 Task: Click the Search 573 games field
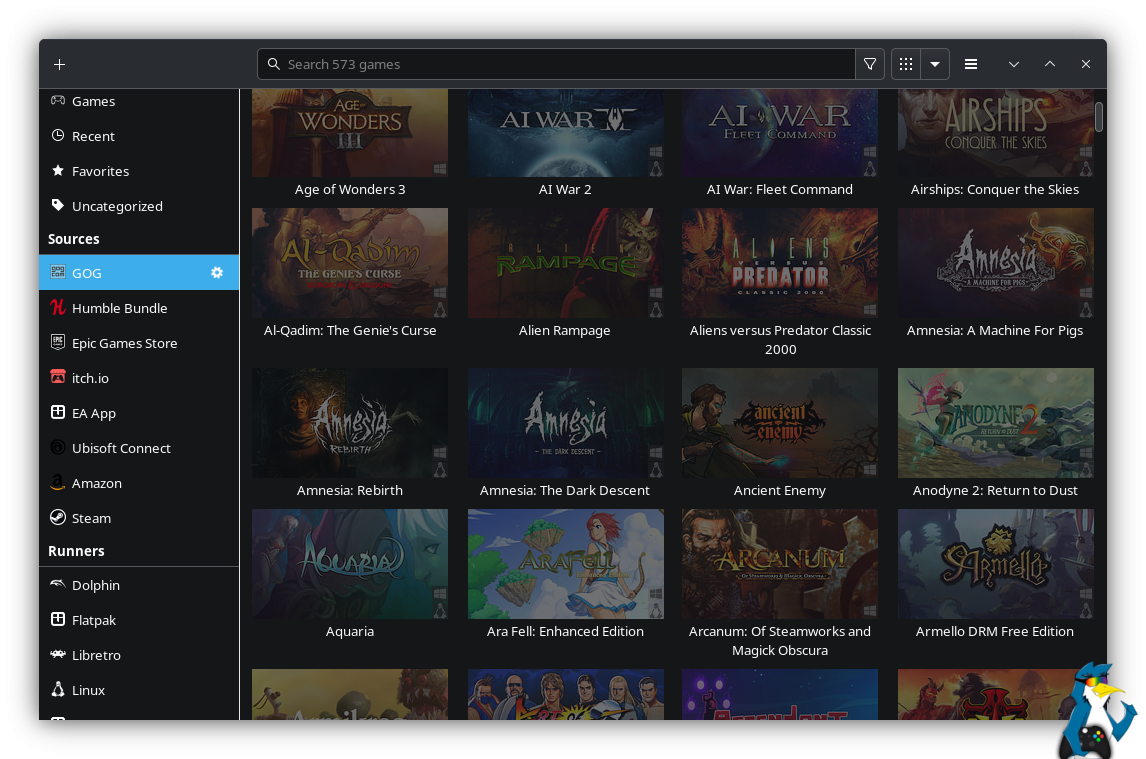point(560,64)
